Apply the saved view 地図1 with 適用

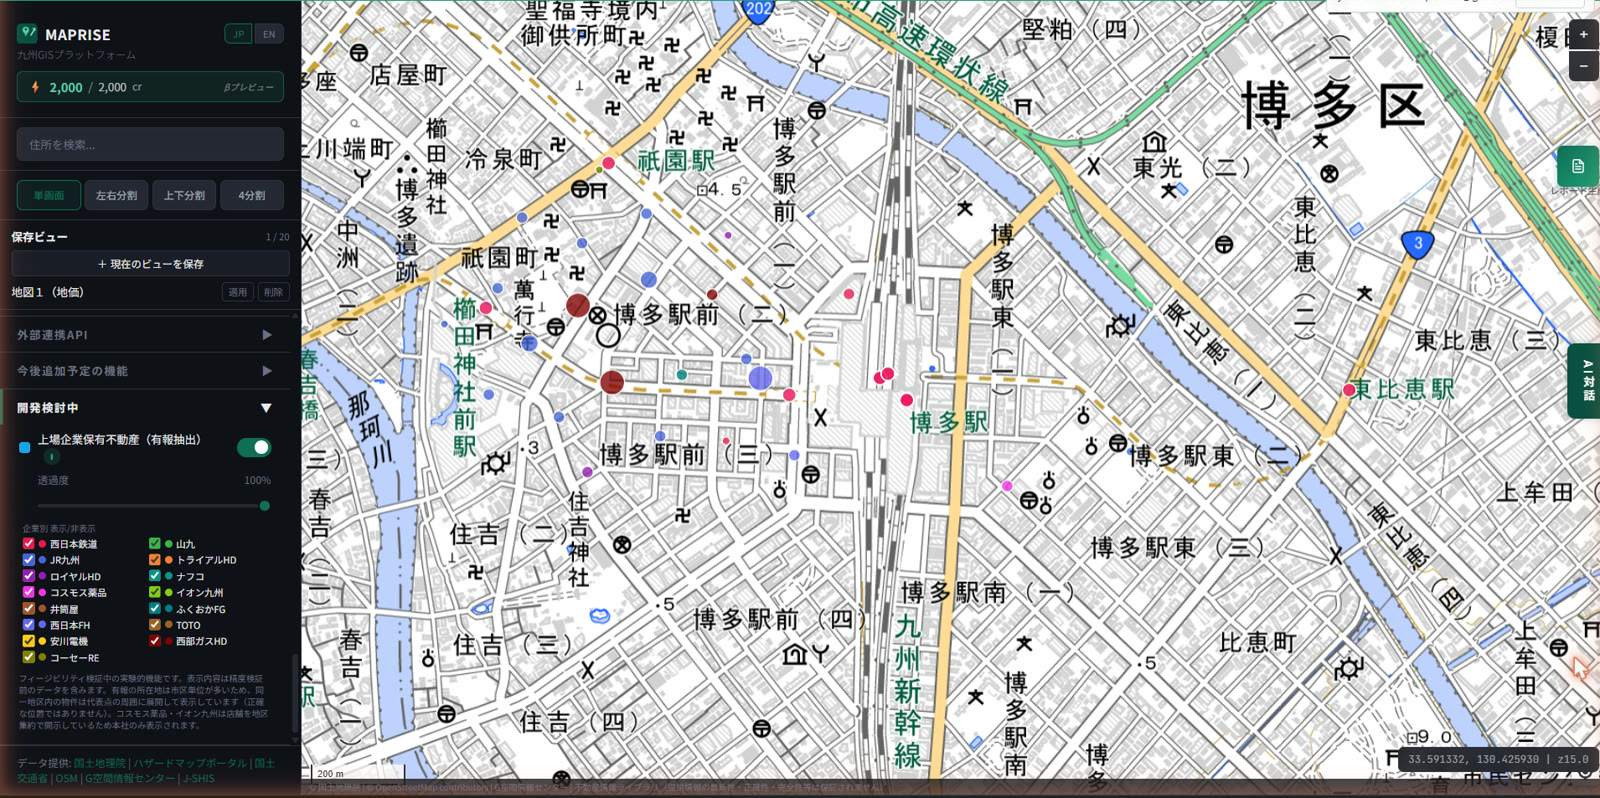(237, 292)
